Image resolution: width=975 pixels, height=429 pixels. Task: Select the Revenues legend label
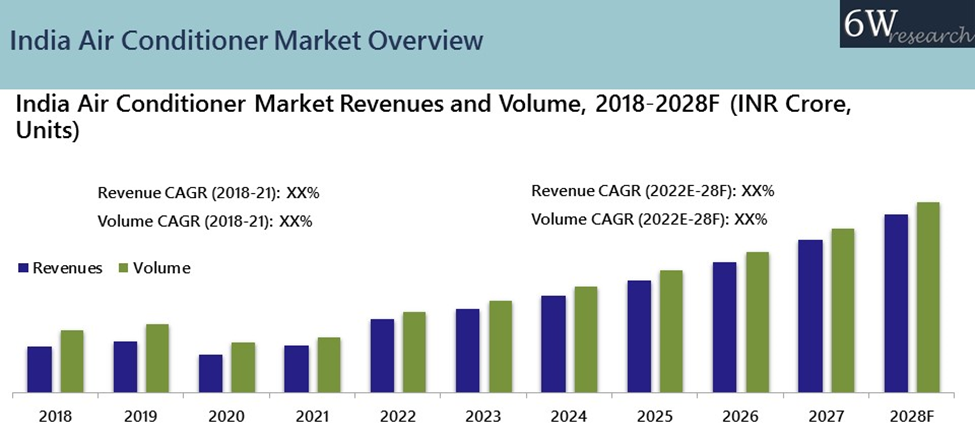67,268
